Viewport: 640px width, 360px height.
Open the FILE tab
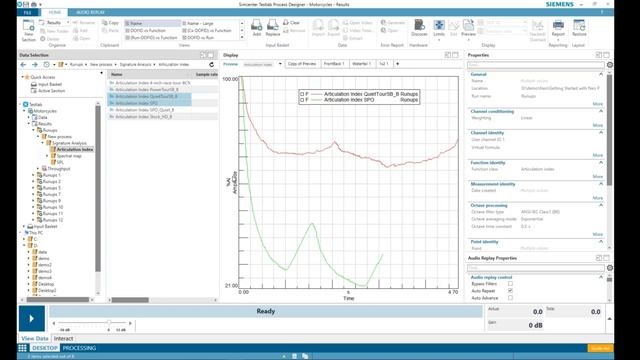[27, 13]
